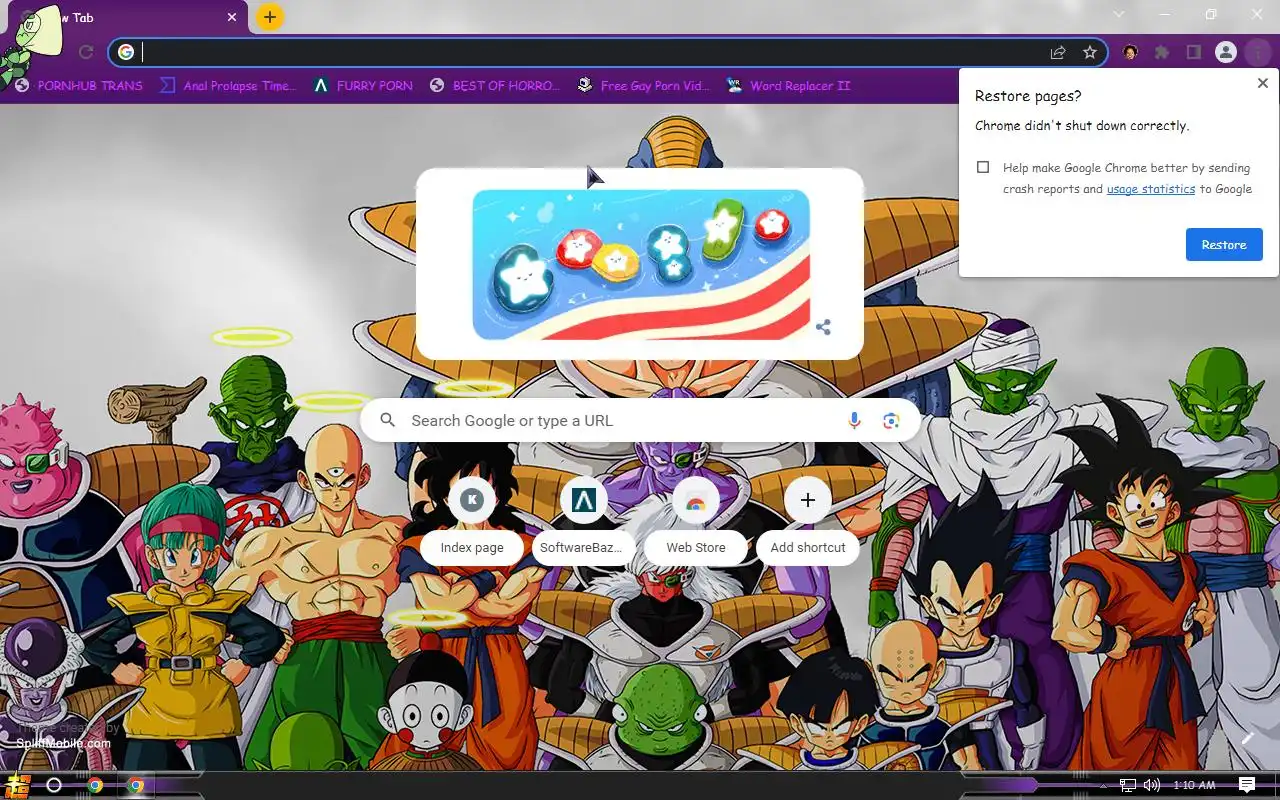Open the Cortana circle on the taskbar
Viewport: 1280px width, 800px height.
[54, 785]
